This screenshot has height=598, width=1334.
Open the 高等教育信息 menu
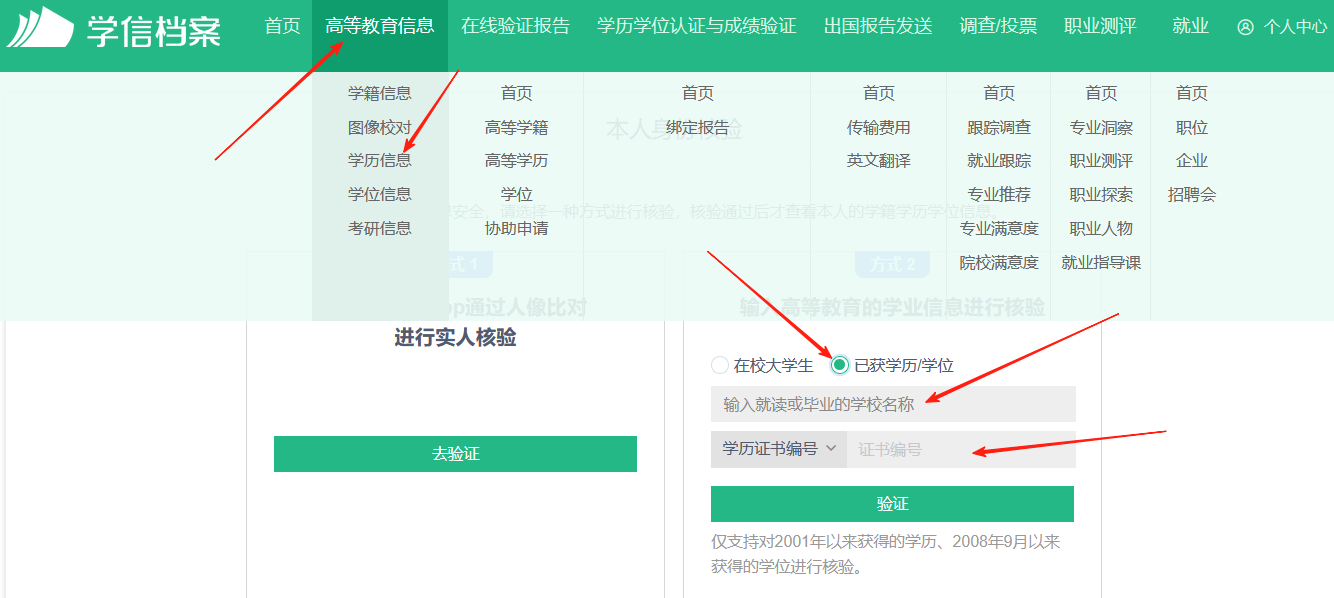pos(380,26)
